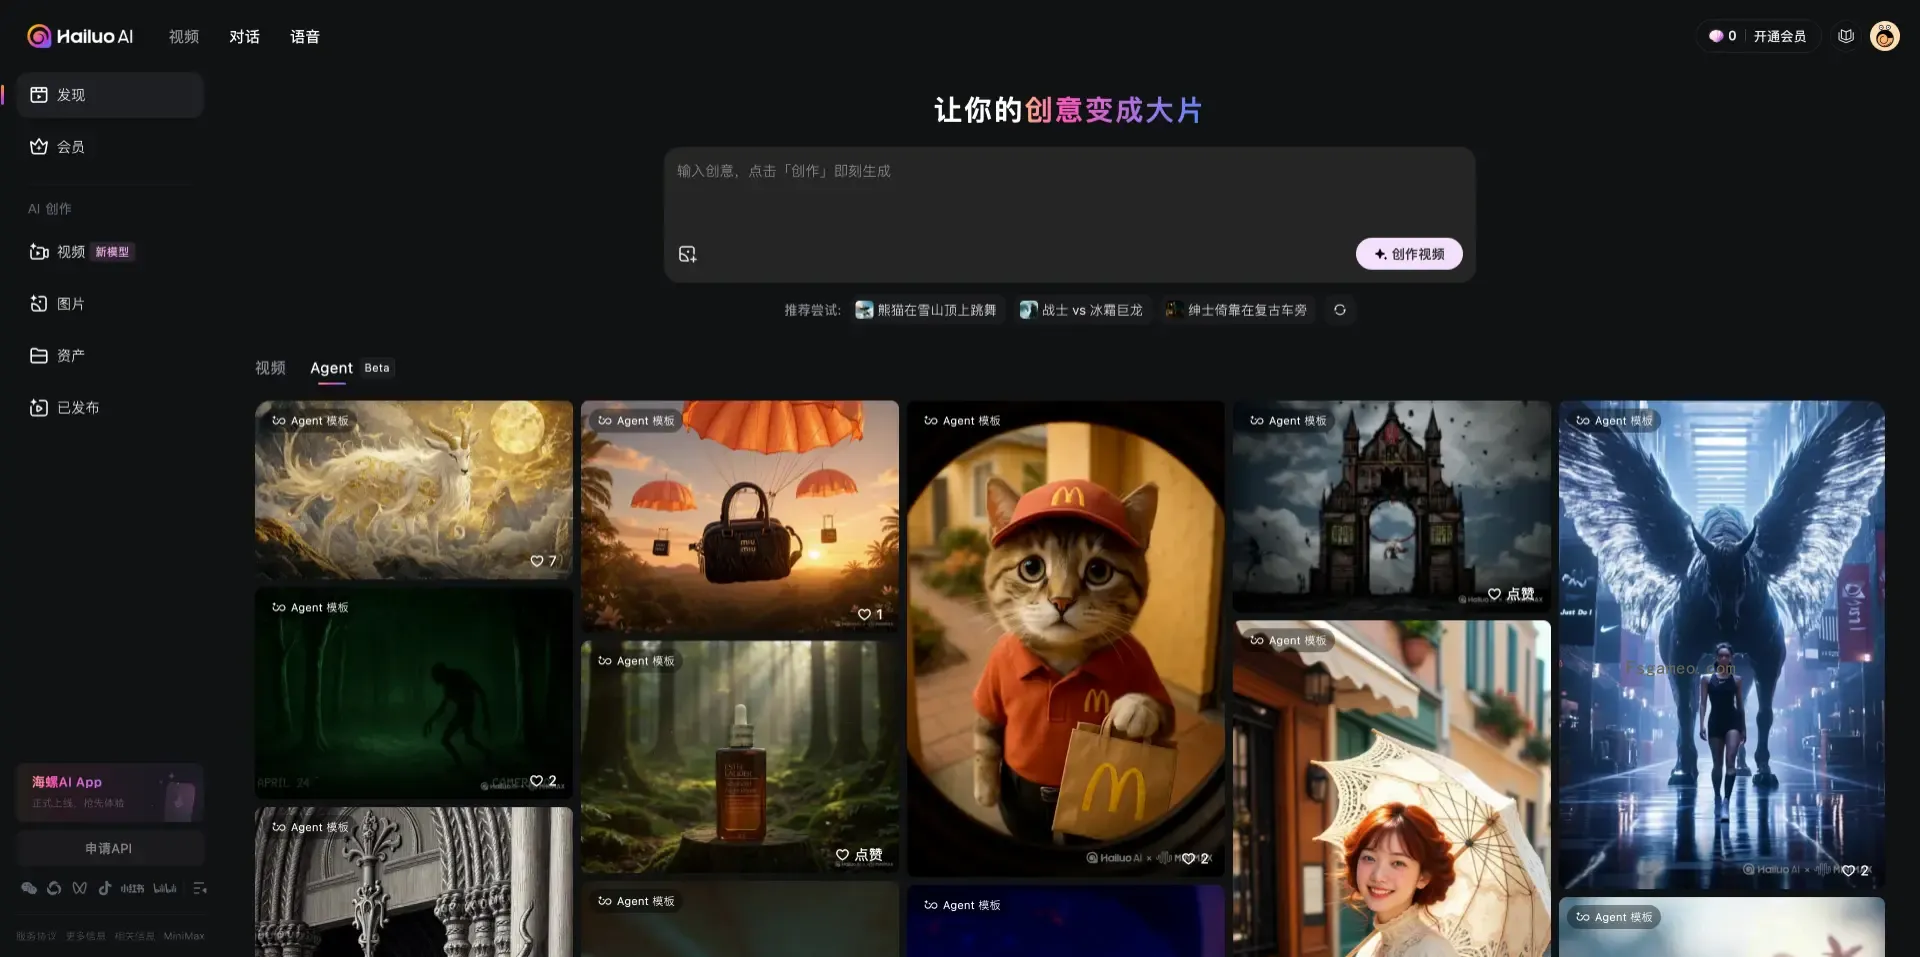Open the 相关信息 footer link
1920x957 pixels.
click(134, 936)
